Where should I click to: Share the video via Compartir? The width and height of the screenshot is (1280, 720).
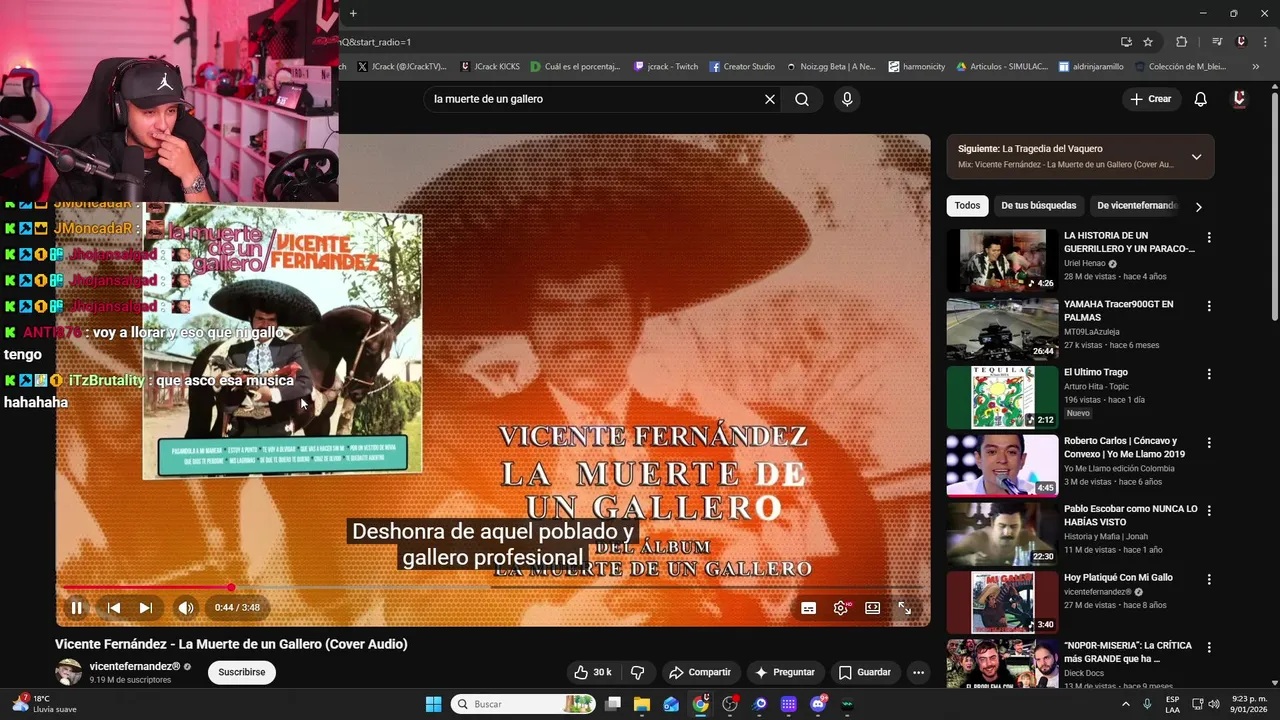[x=700, y=672]
